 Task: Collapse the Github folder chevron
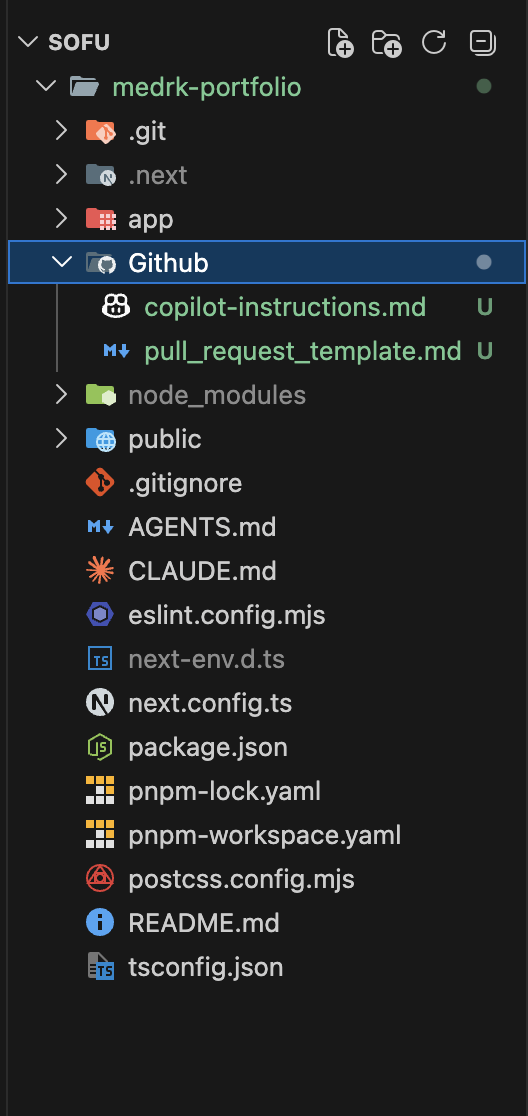[63, 263]
